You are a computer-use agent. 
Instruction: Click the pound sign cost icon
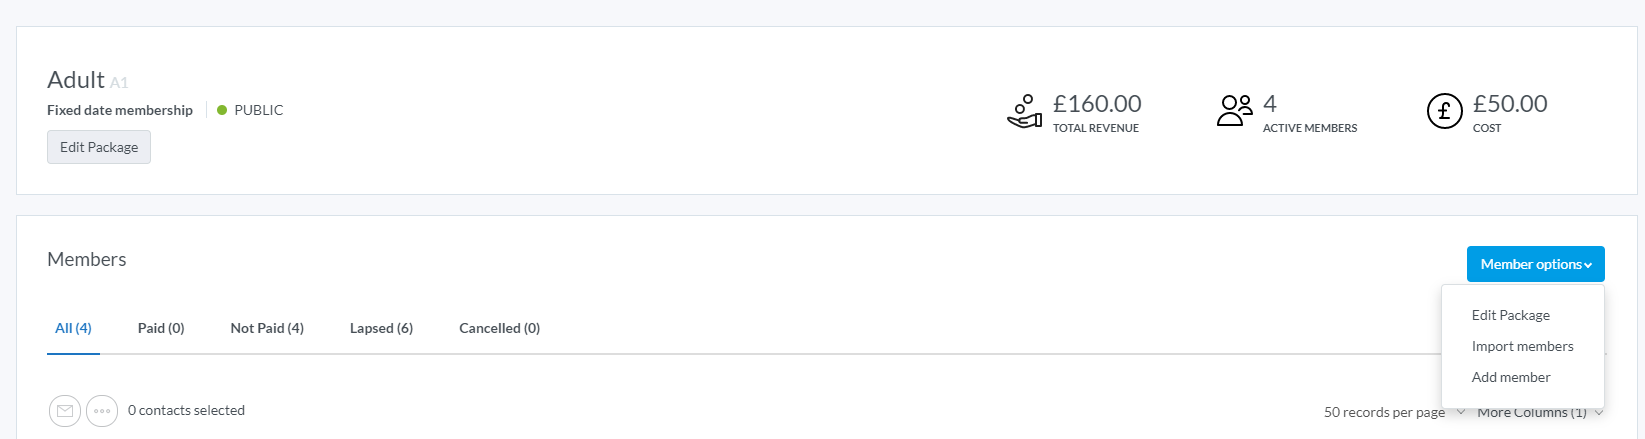[x=1444, y=111]
